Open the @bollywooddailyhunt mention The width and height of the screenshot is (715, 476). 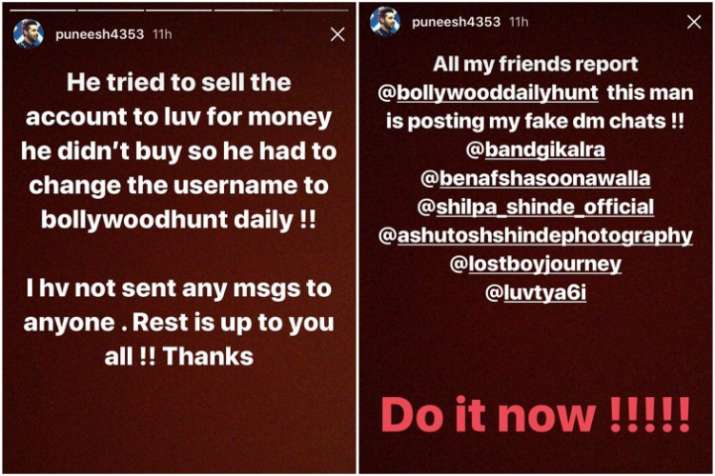coord(487,93)
